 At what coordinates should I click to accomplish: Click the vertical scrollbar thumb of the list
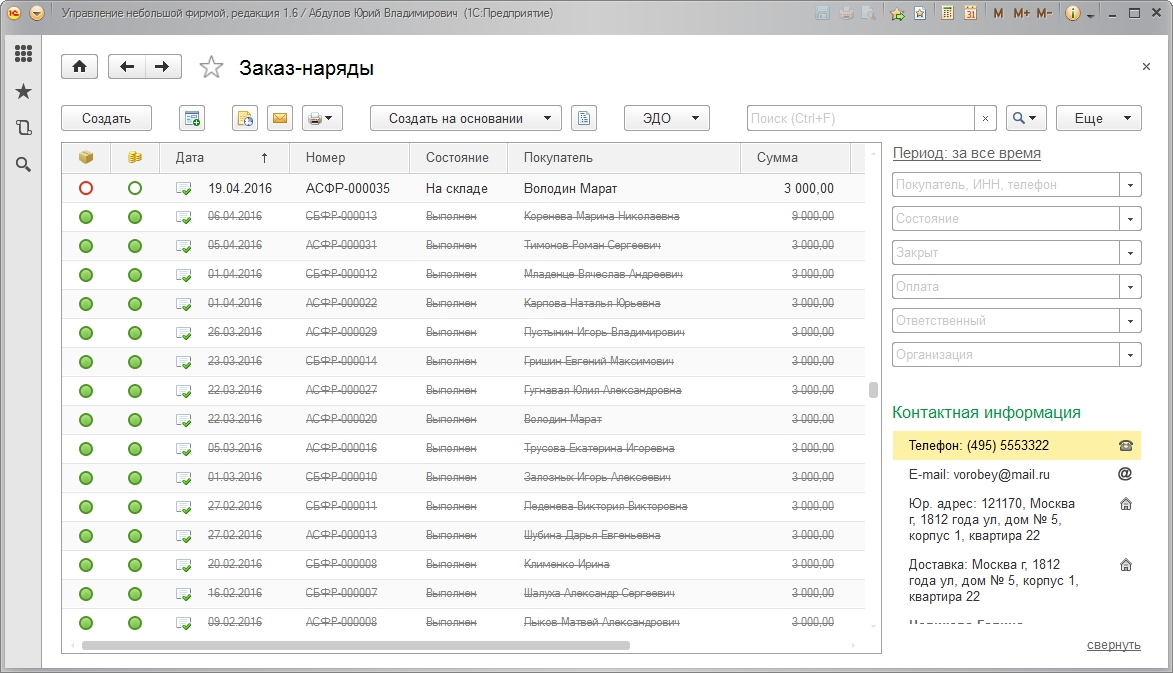872,390
